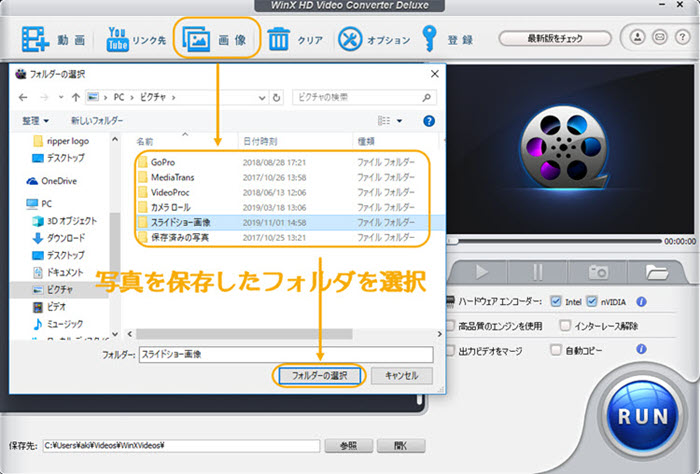The width and height of the screenshot is (700, 474).
Task: Click the preview Play button
Action: [x=481, y=271]
